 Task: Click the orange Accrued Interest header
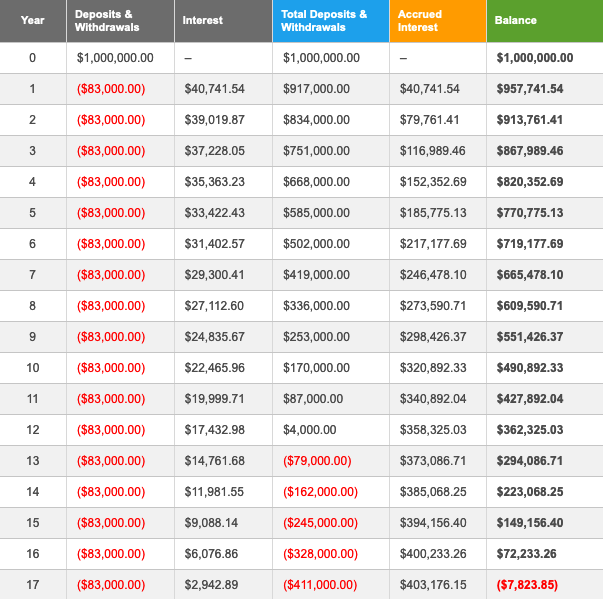click(421, 20)
